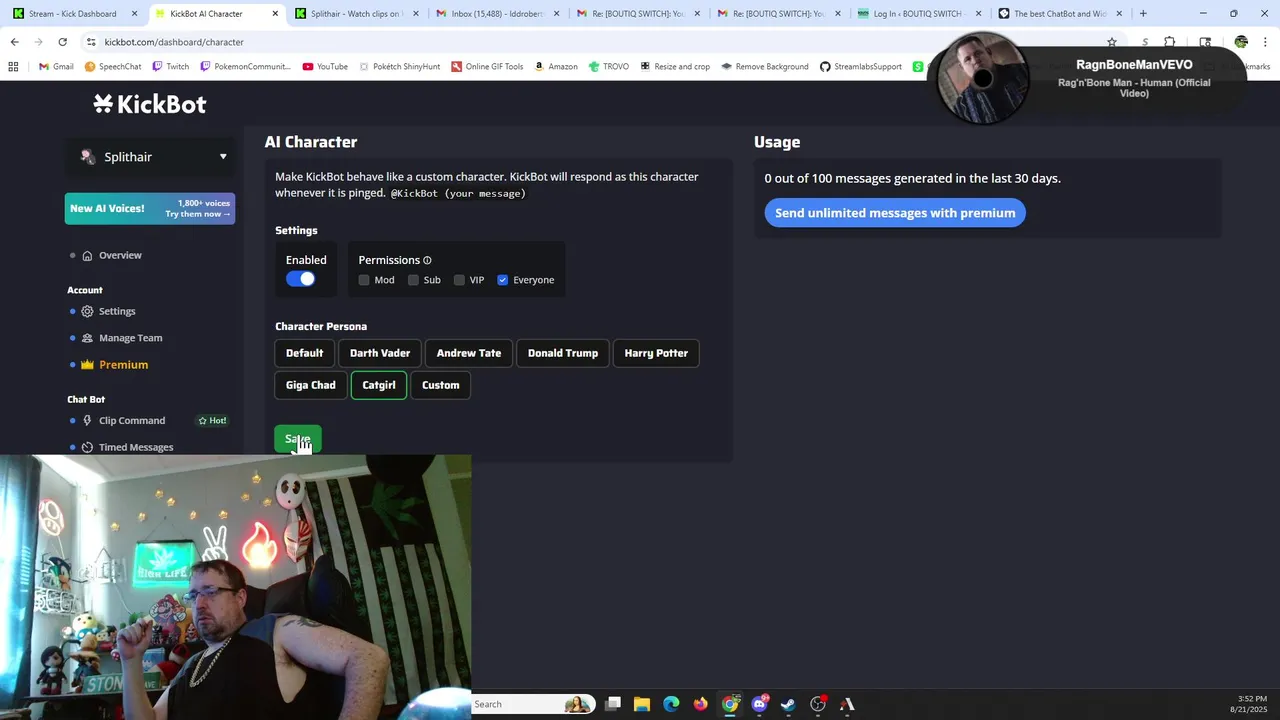Screen dimensions: 1280x720
Task: Open Discord from taskbar
Action: [x=760, y=704]
